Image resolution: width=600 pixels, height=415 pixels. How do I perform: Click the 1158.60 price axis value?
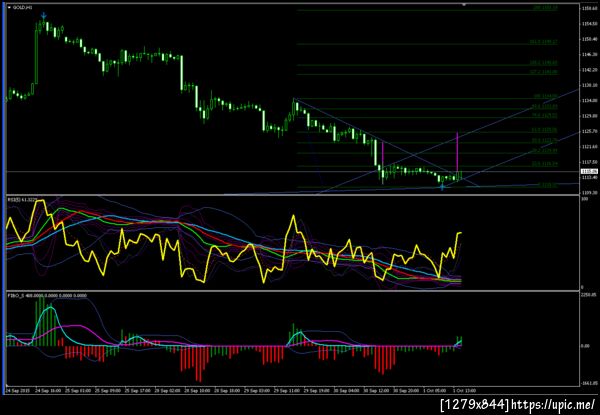[589, 8]
